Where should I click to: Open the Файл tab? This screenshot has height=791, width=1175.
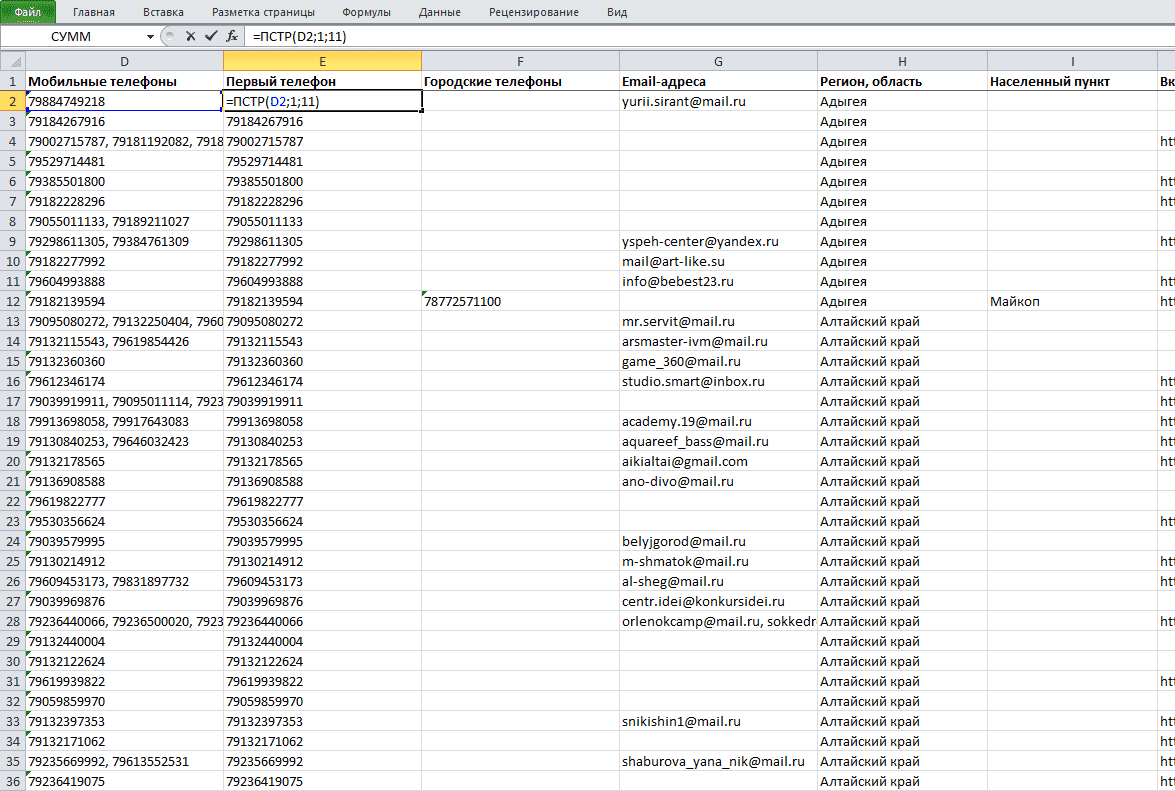pos(28,12)
